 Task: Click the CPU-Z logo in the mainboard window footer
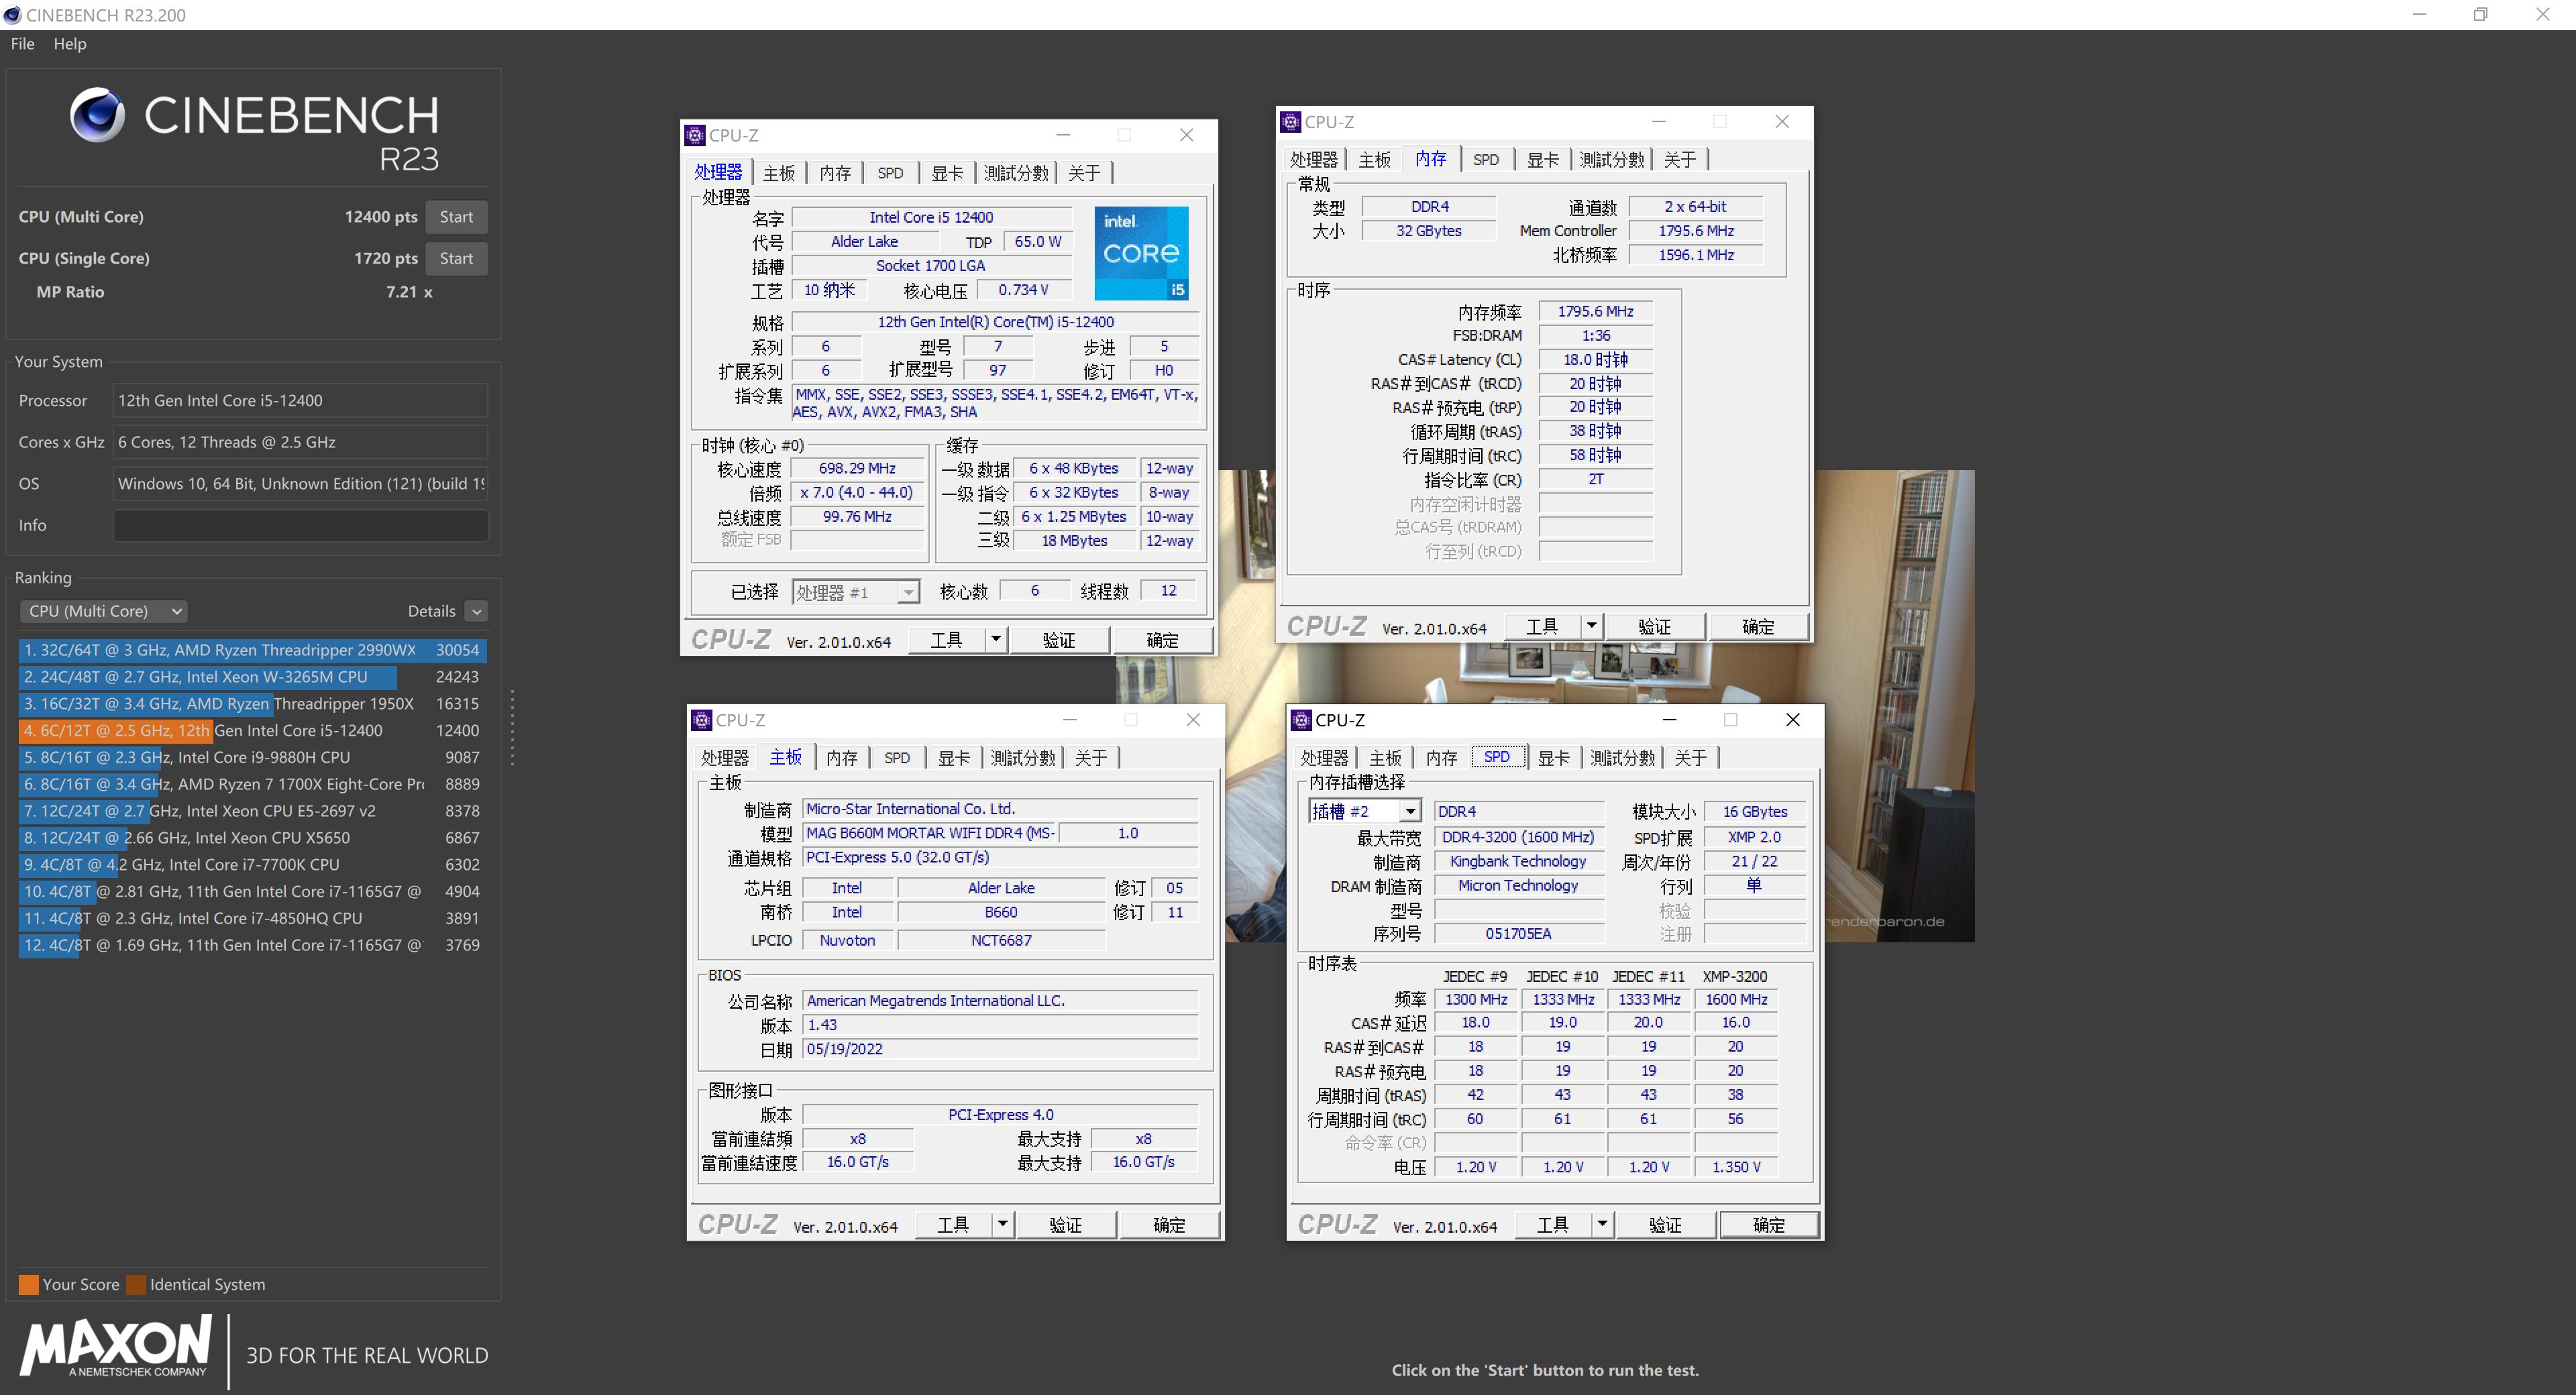[x=737, y=1224]
